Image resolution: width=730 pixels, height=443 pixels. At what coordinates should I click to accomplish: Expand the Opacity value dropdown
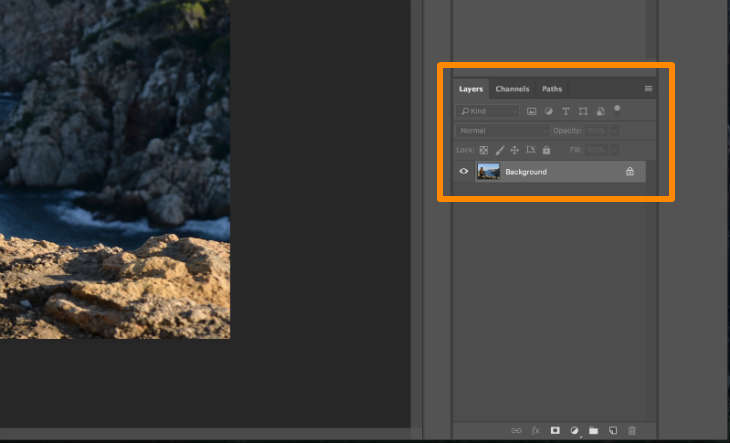pos(615,131)
